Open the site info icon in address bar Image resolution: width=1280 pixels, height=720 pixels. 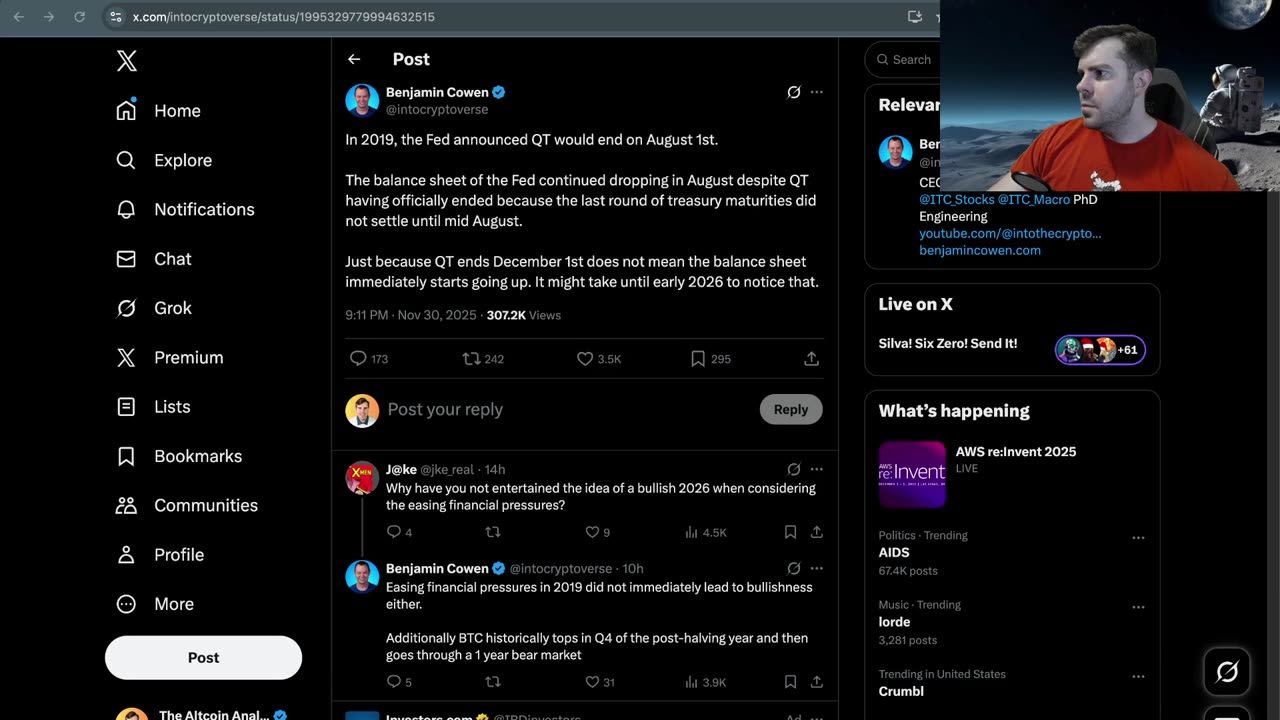pos(115,17)
